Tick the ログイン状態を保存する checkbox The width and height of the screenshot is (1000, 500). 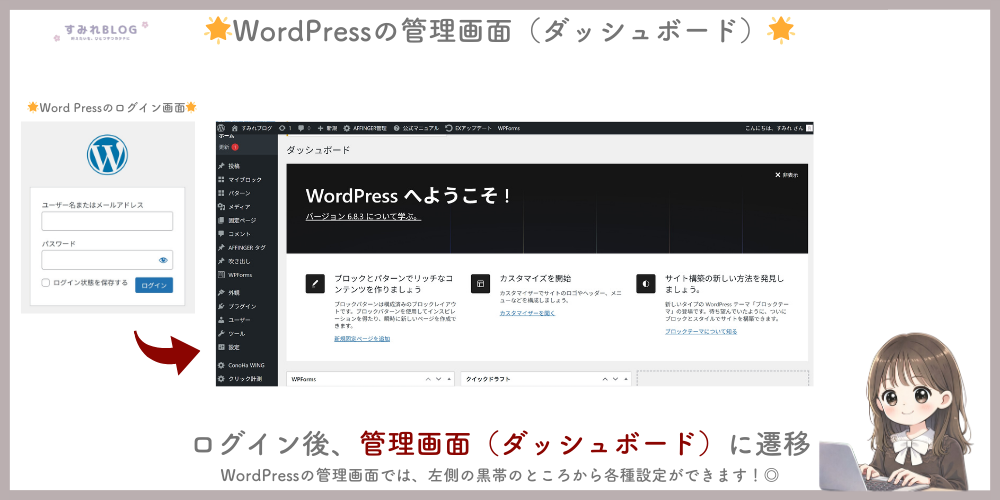tap(45, 283)
